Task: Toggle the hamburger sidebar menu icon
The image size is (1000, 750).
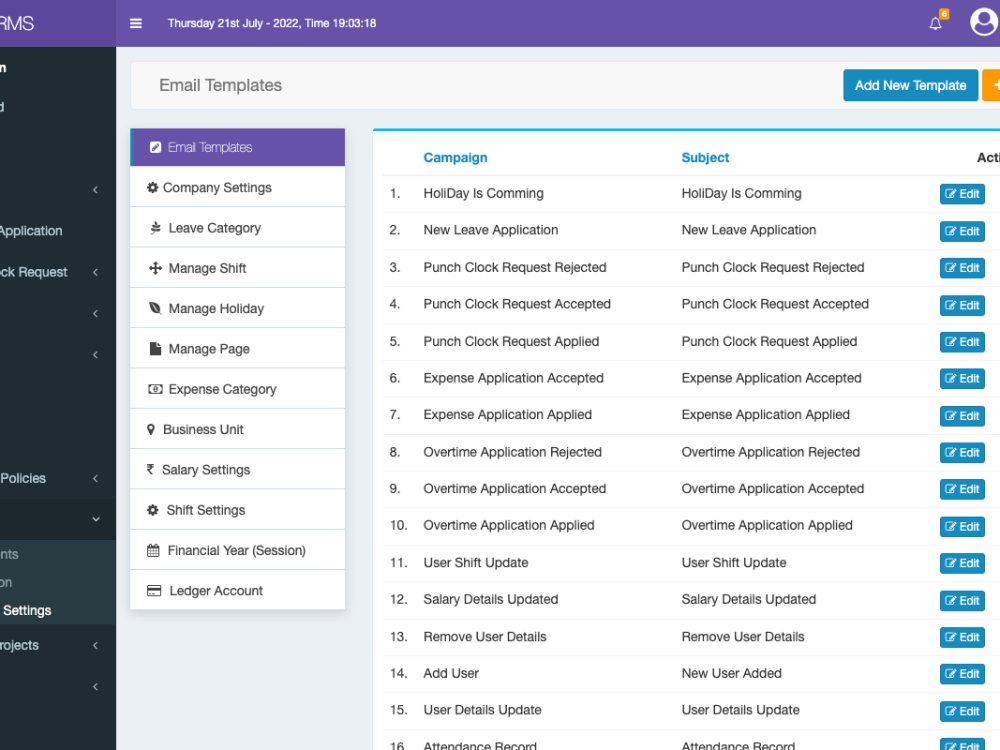Action: (135, 24)
